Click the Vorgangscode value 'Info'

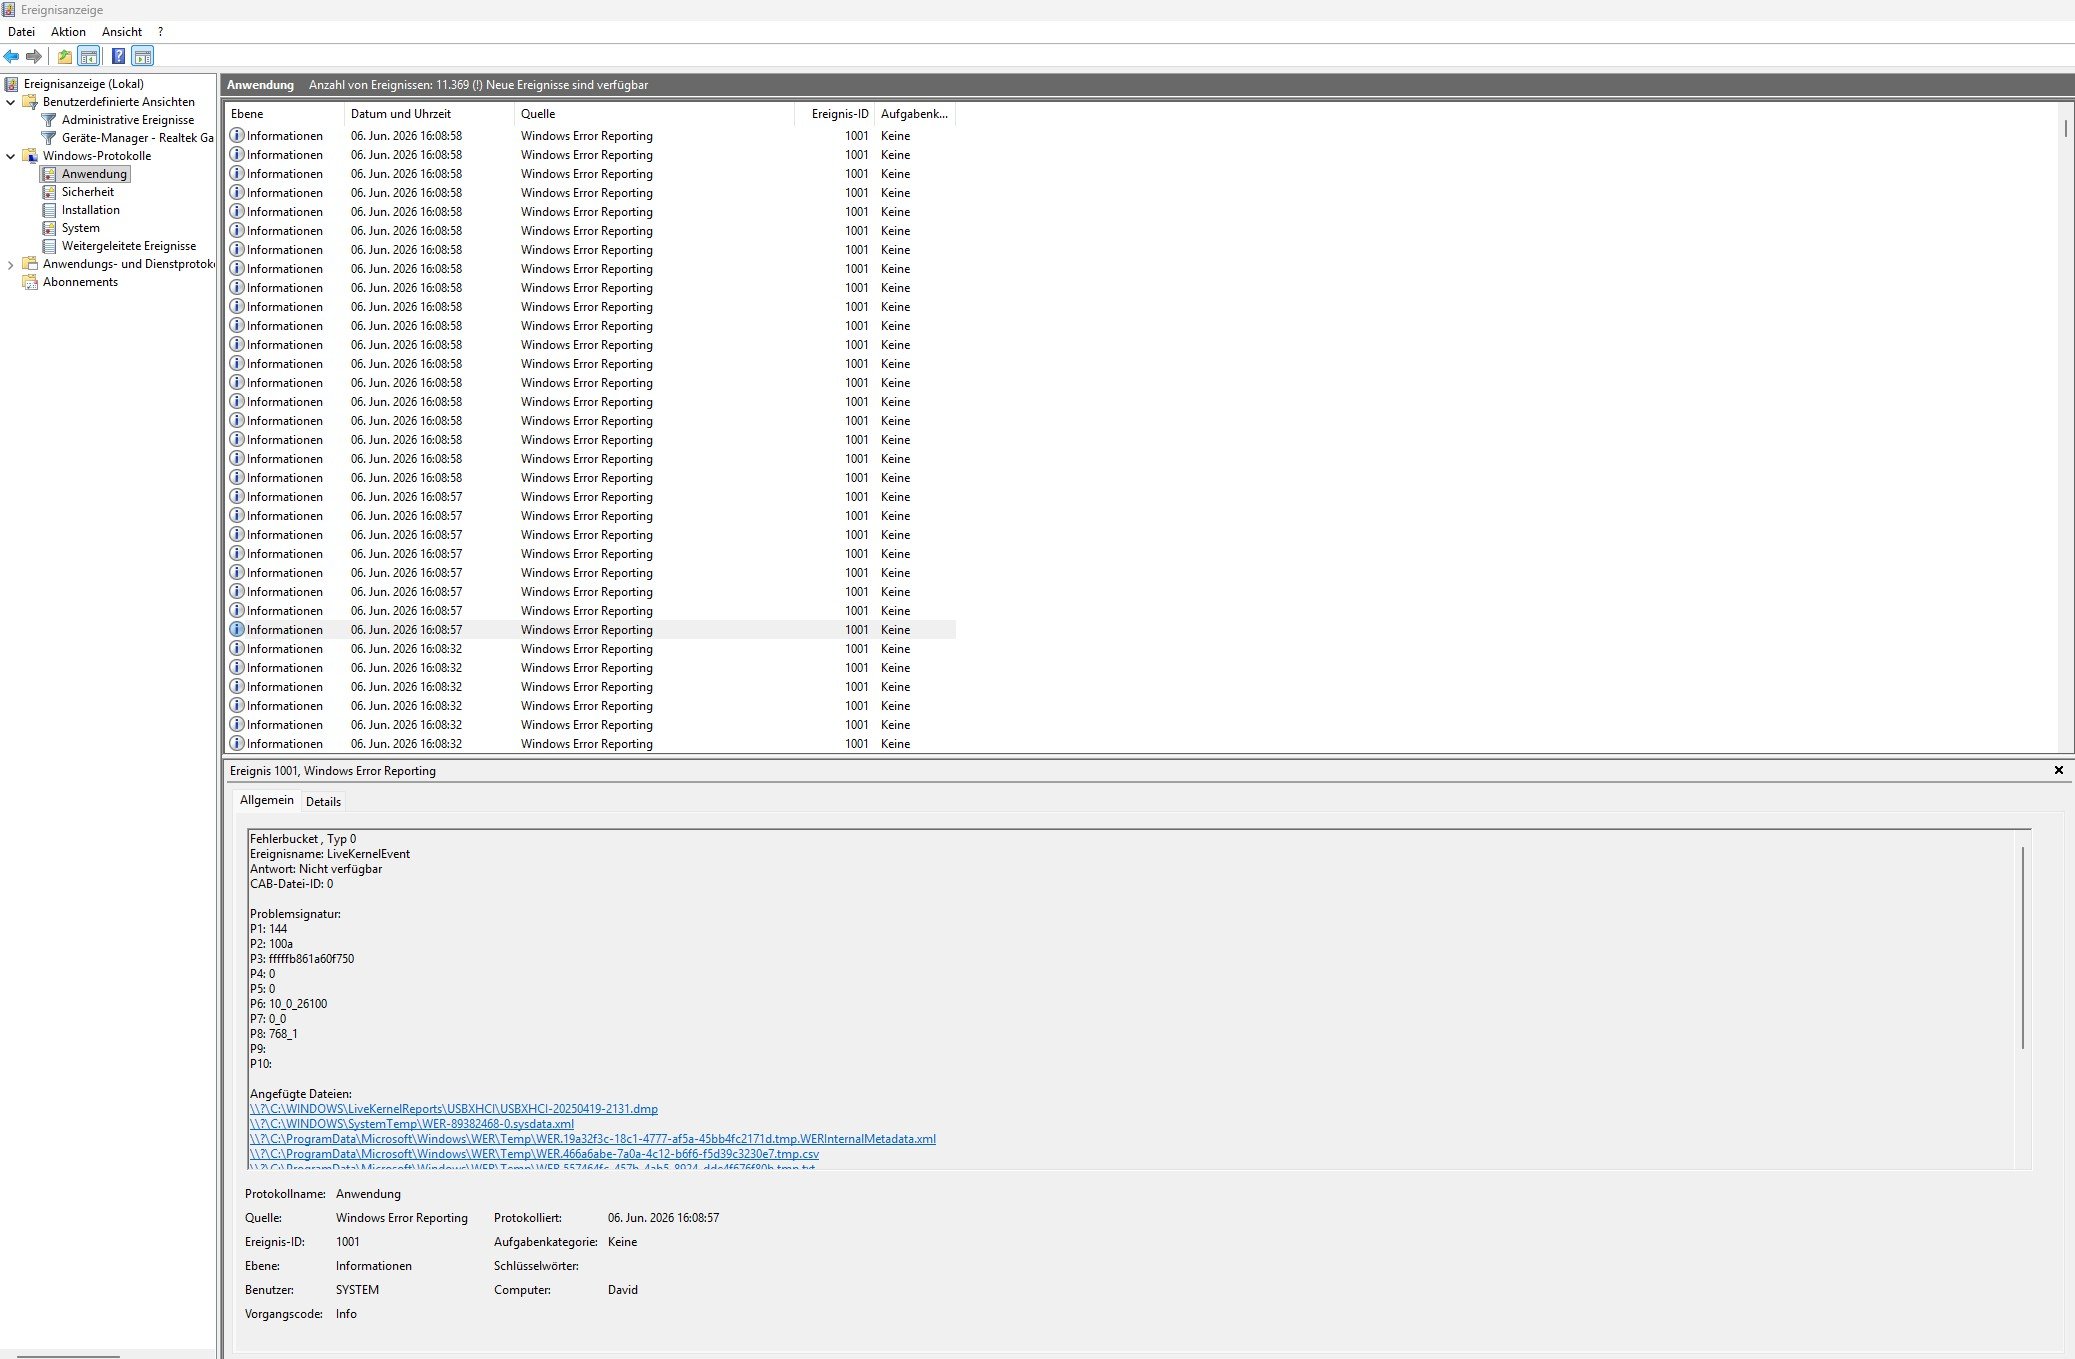pyautogui.click(x=346, y=1314)
